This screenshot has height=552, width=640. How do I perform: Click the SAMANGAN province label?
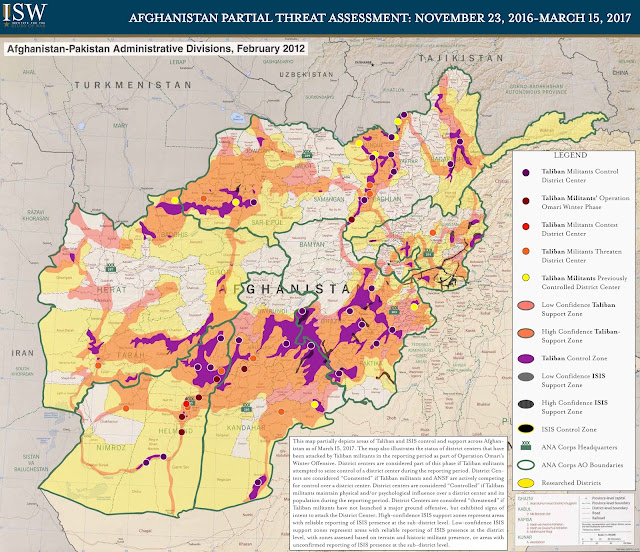(x=329, y=199)
